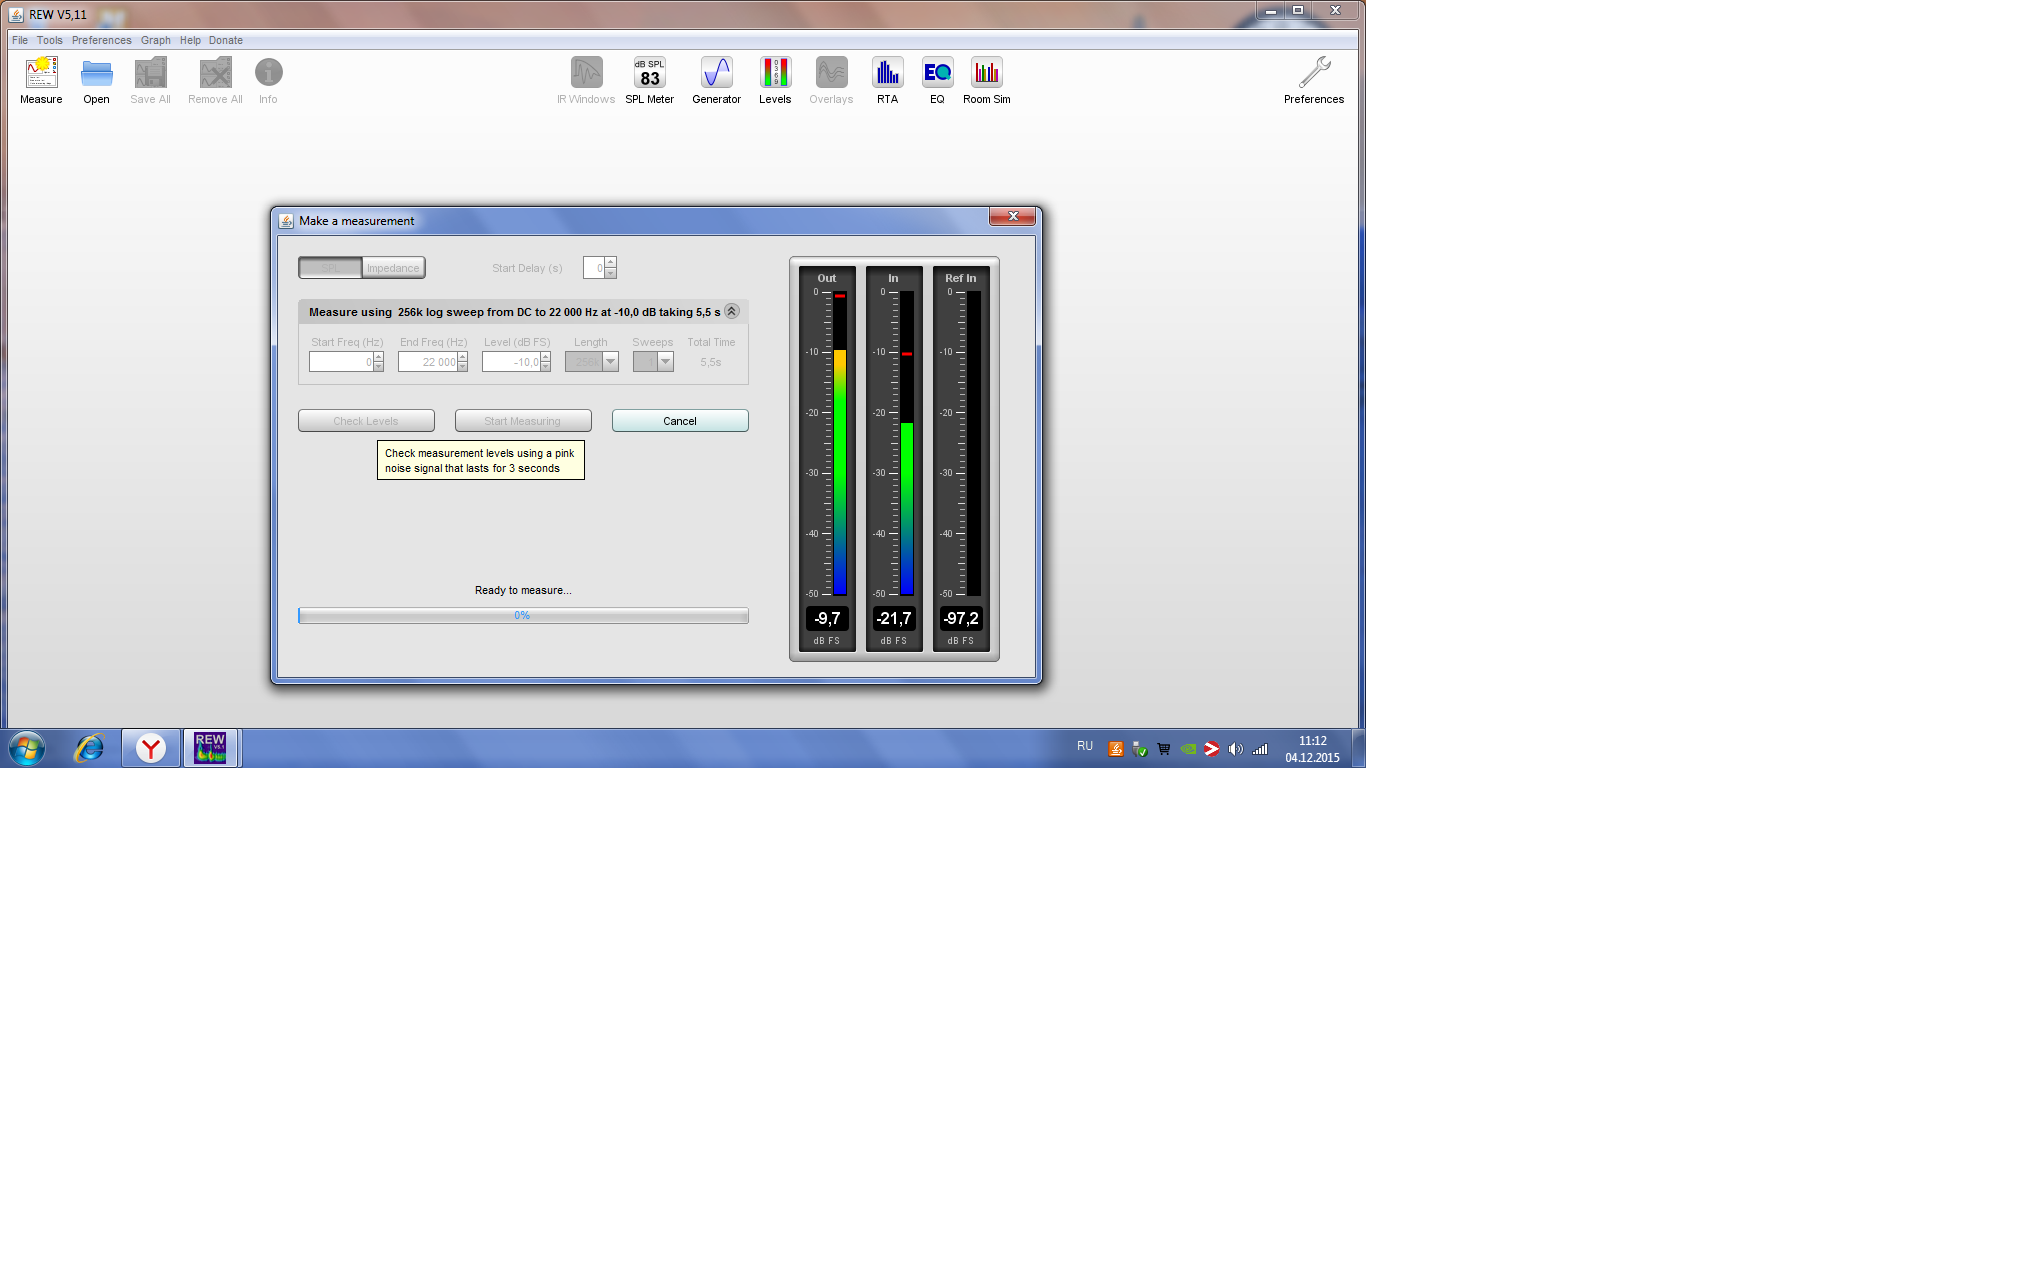2024x1284 pixels.
Task: Click the measurement progress bar
Action: click(522, 616)
